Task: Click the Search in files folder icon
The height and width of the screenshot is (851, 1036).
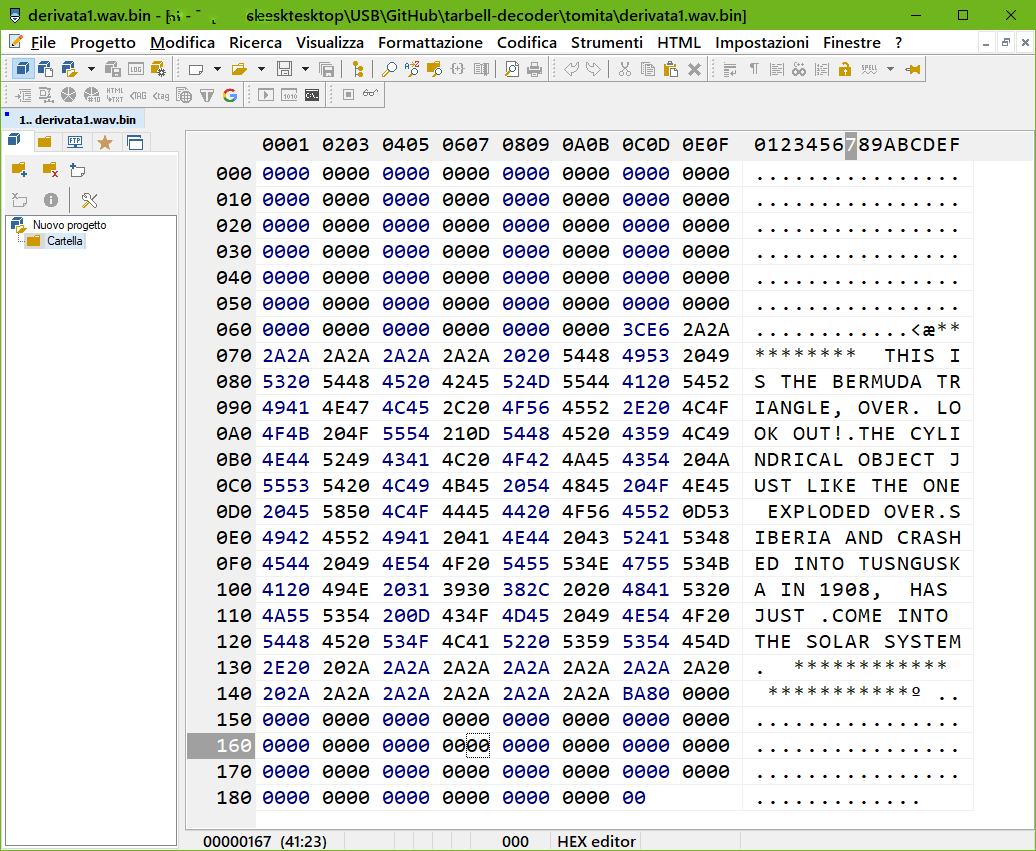Action: click(435, 69)
